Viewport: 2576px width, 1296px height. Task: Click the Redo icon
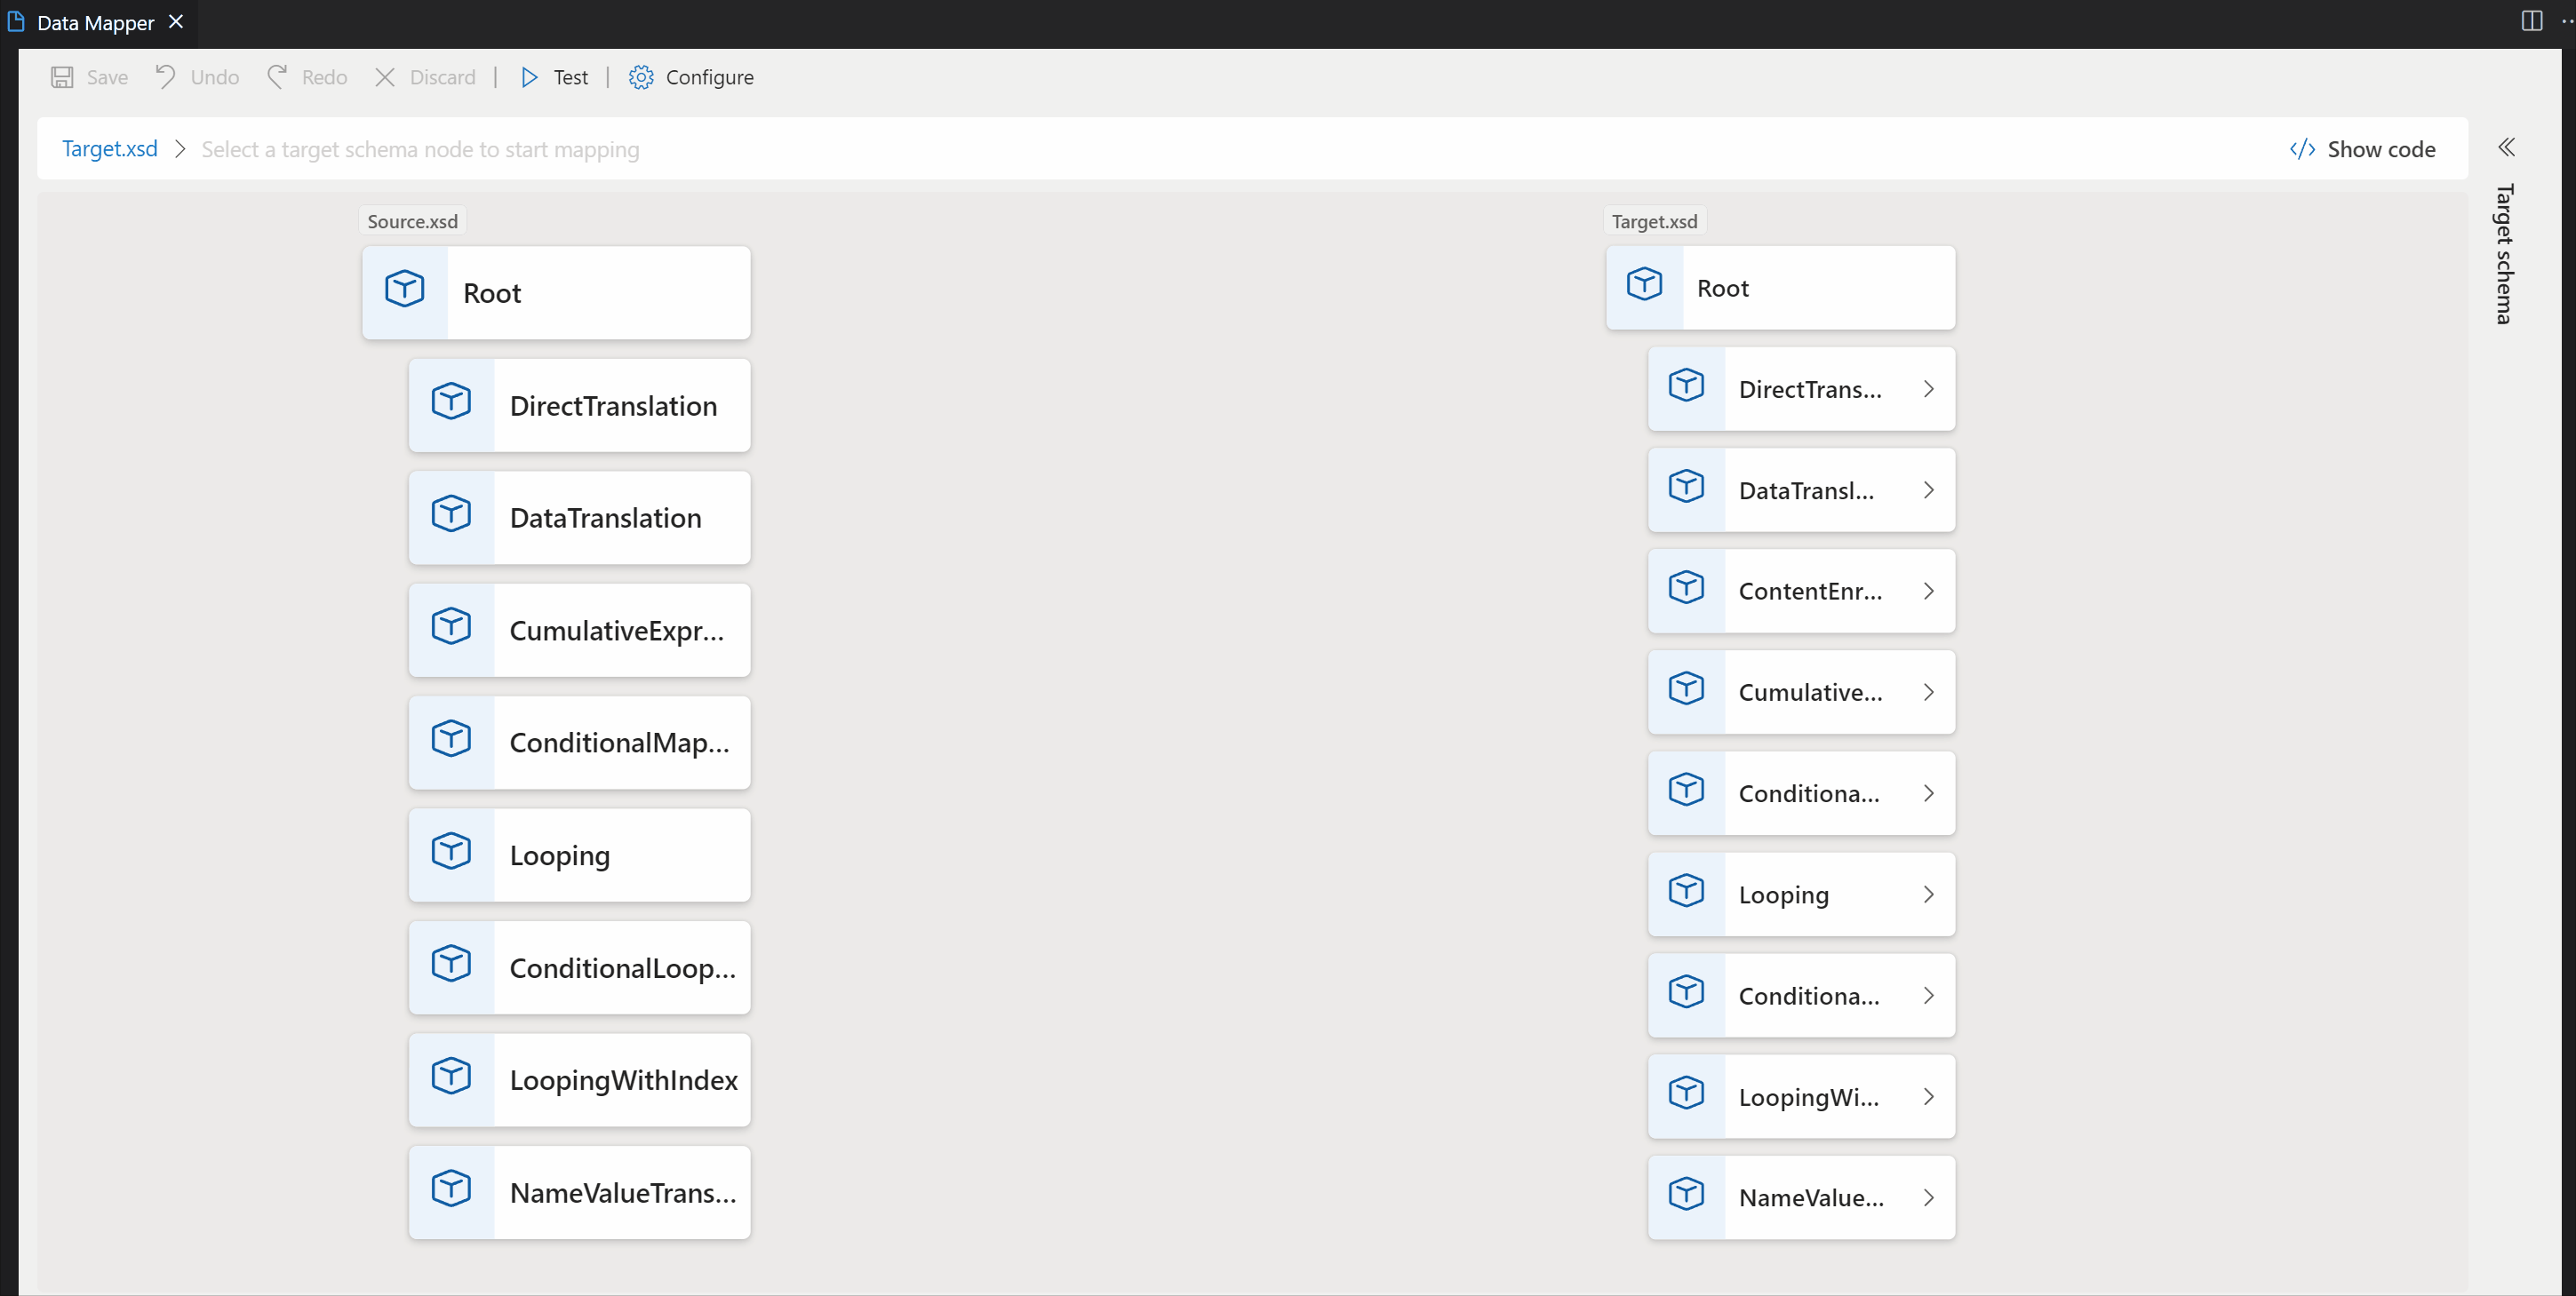pos(277,76)
